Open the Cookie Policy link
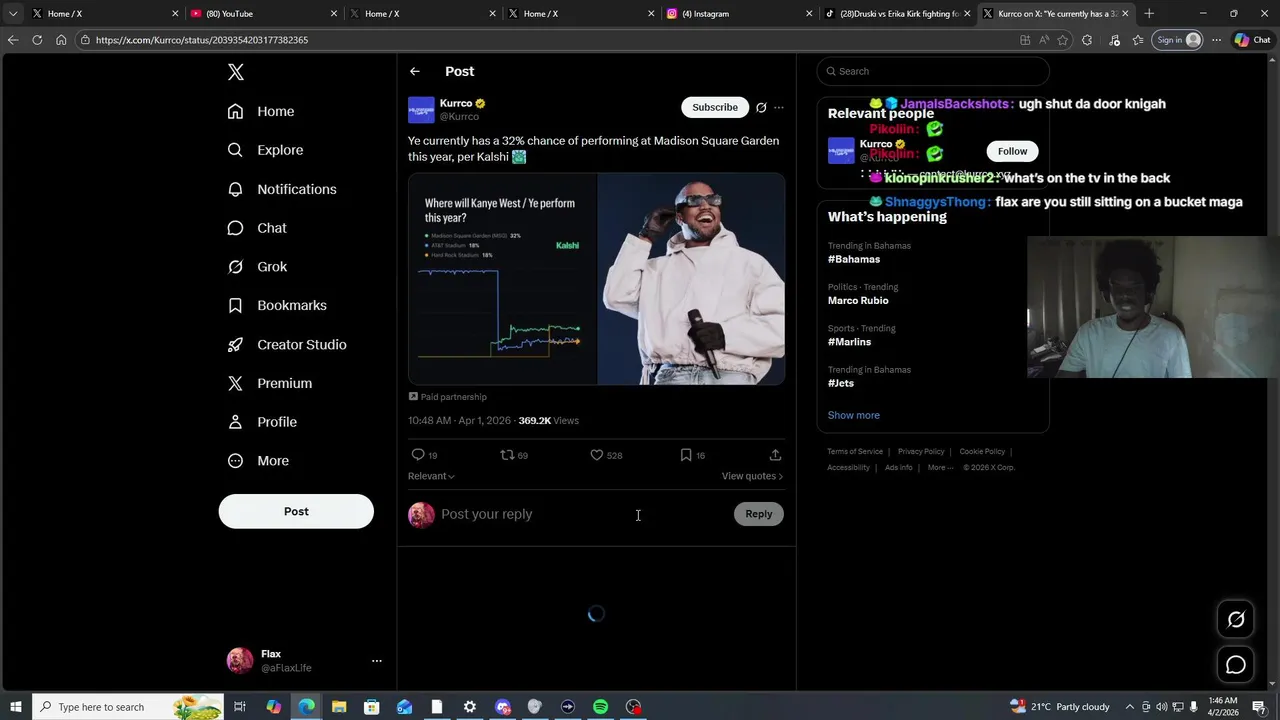The height and width of the screenshot is (720, 1280). point(982,452)
